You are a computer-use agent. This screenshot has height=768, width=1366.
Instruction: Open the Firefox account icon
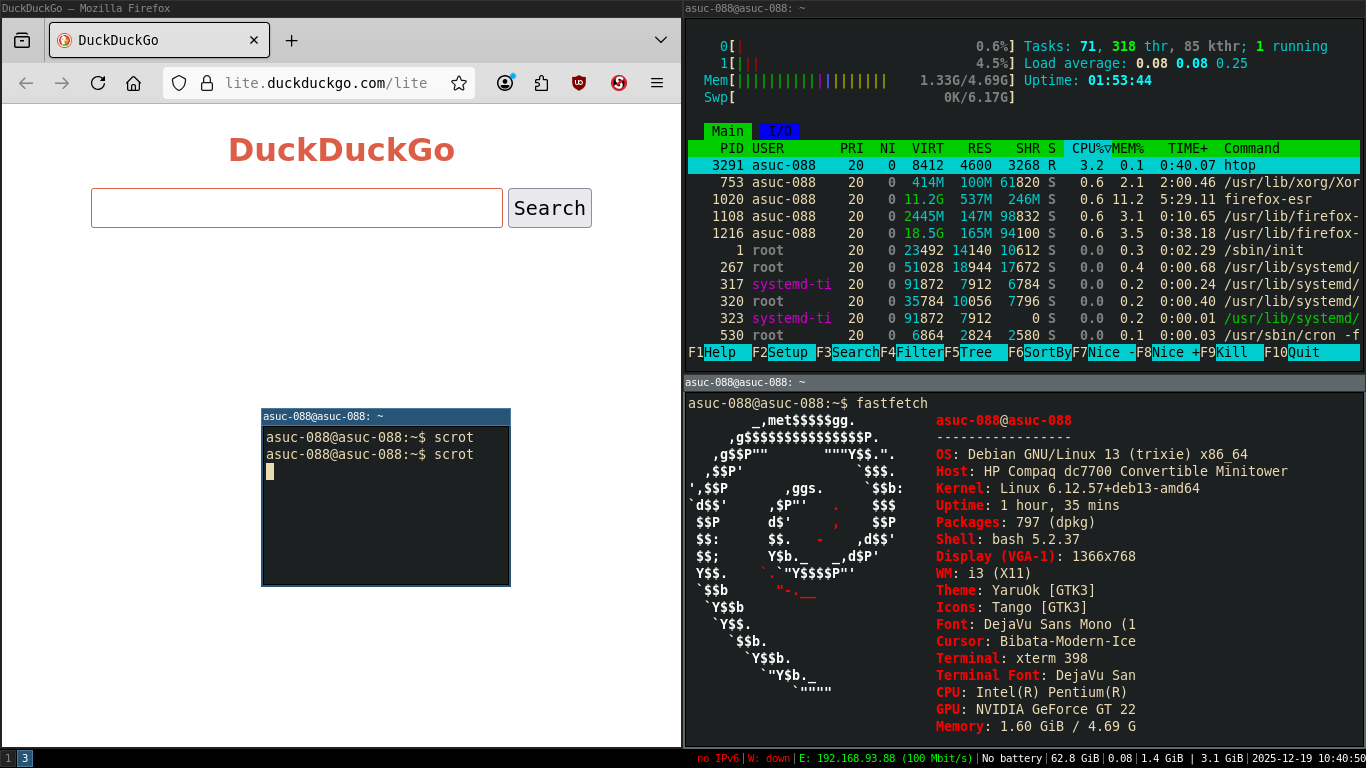[505, 83]
